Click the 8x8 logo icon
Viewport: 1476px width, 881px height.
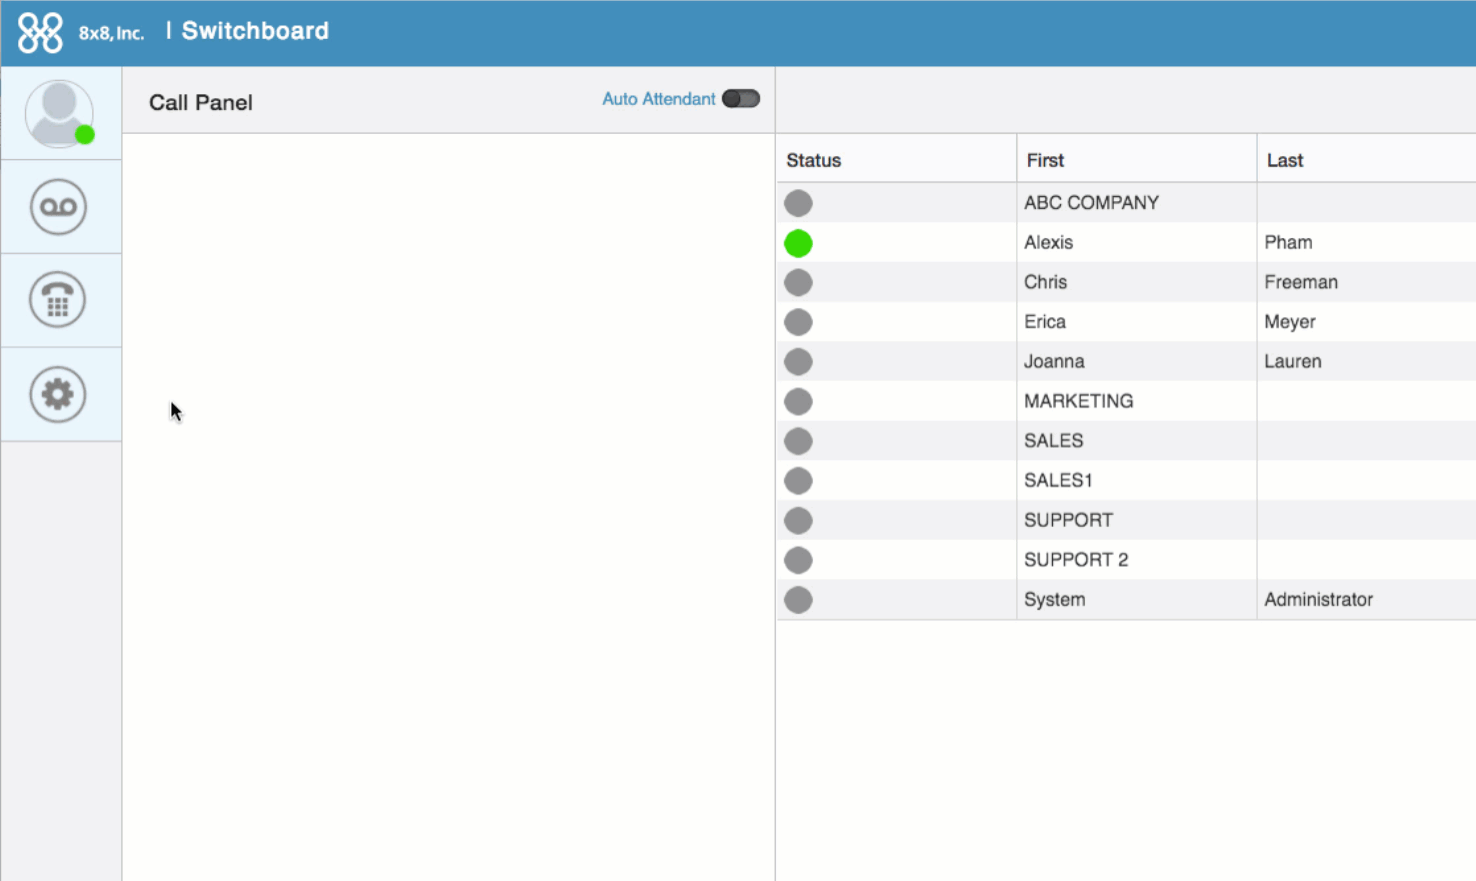pos(40,32)
